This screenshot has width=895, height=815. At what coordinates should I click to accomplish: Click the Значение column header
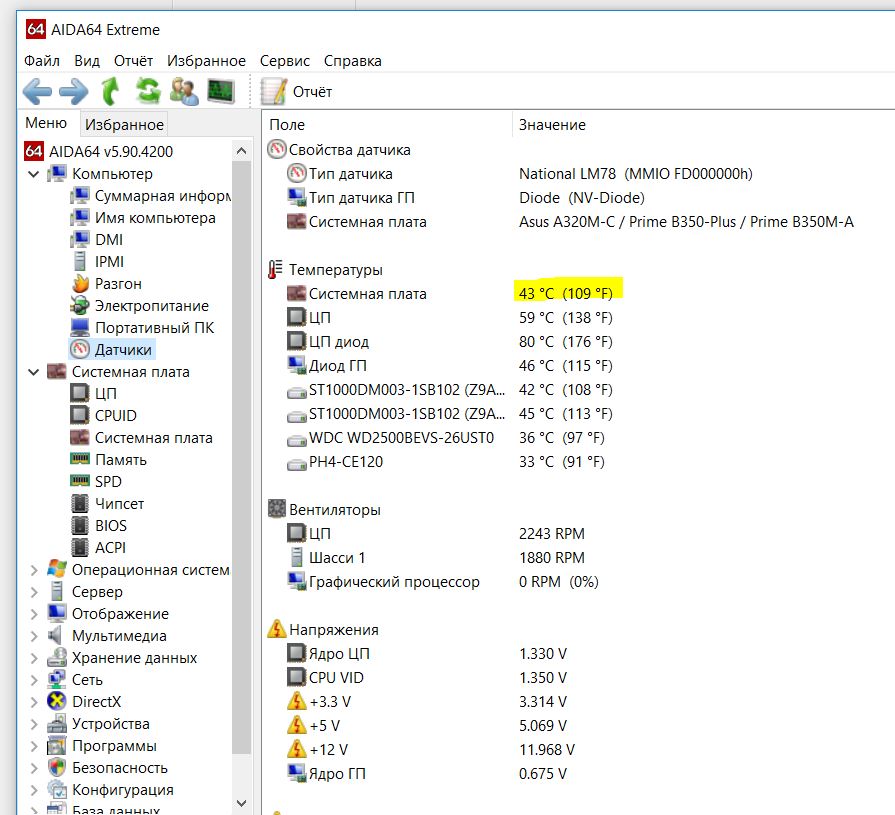[552, 124]
